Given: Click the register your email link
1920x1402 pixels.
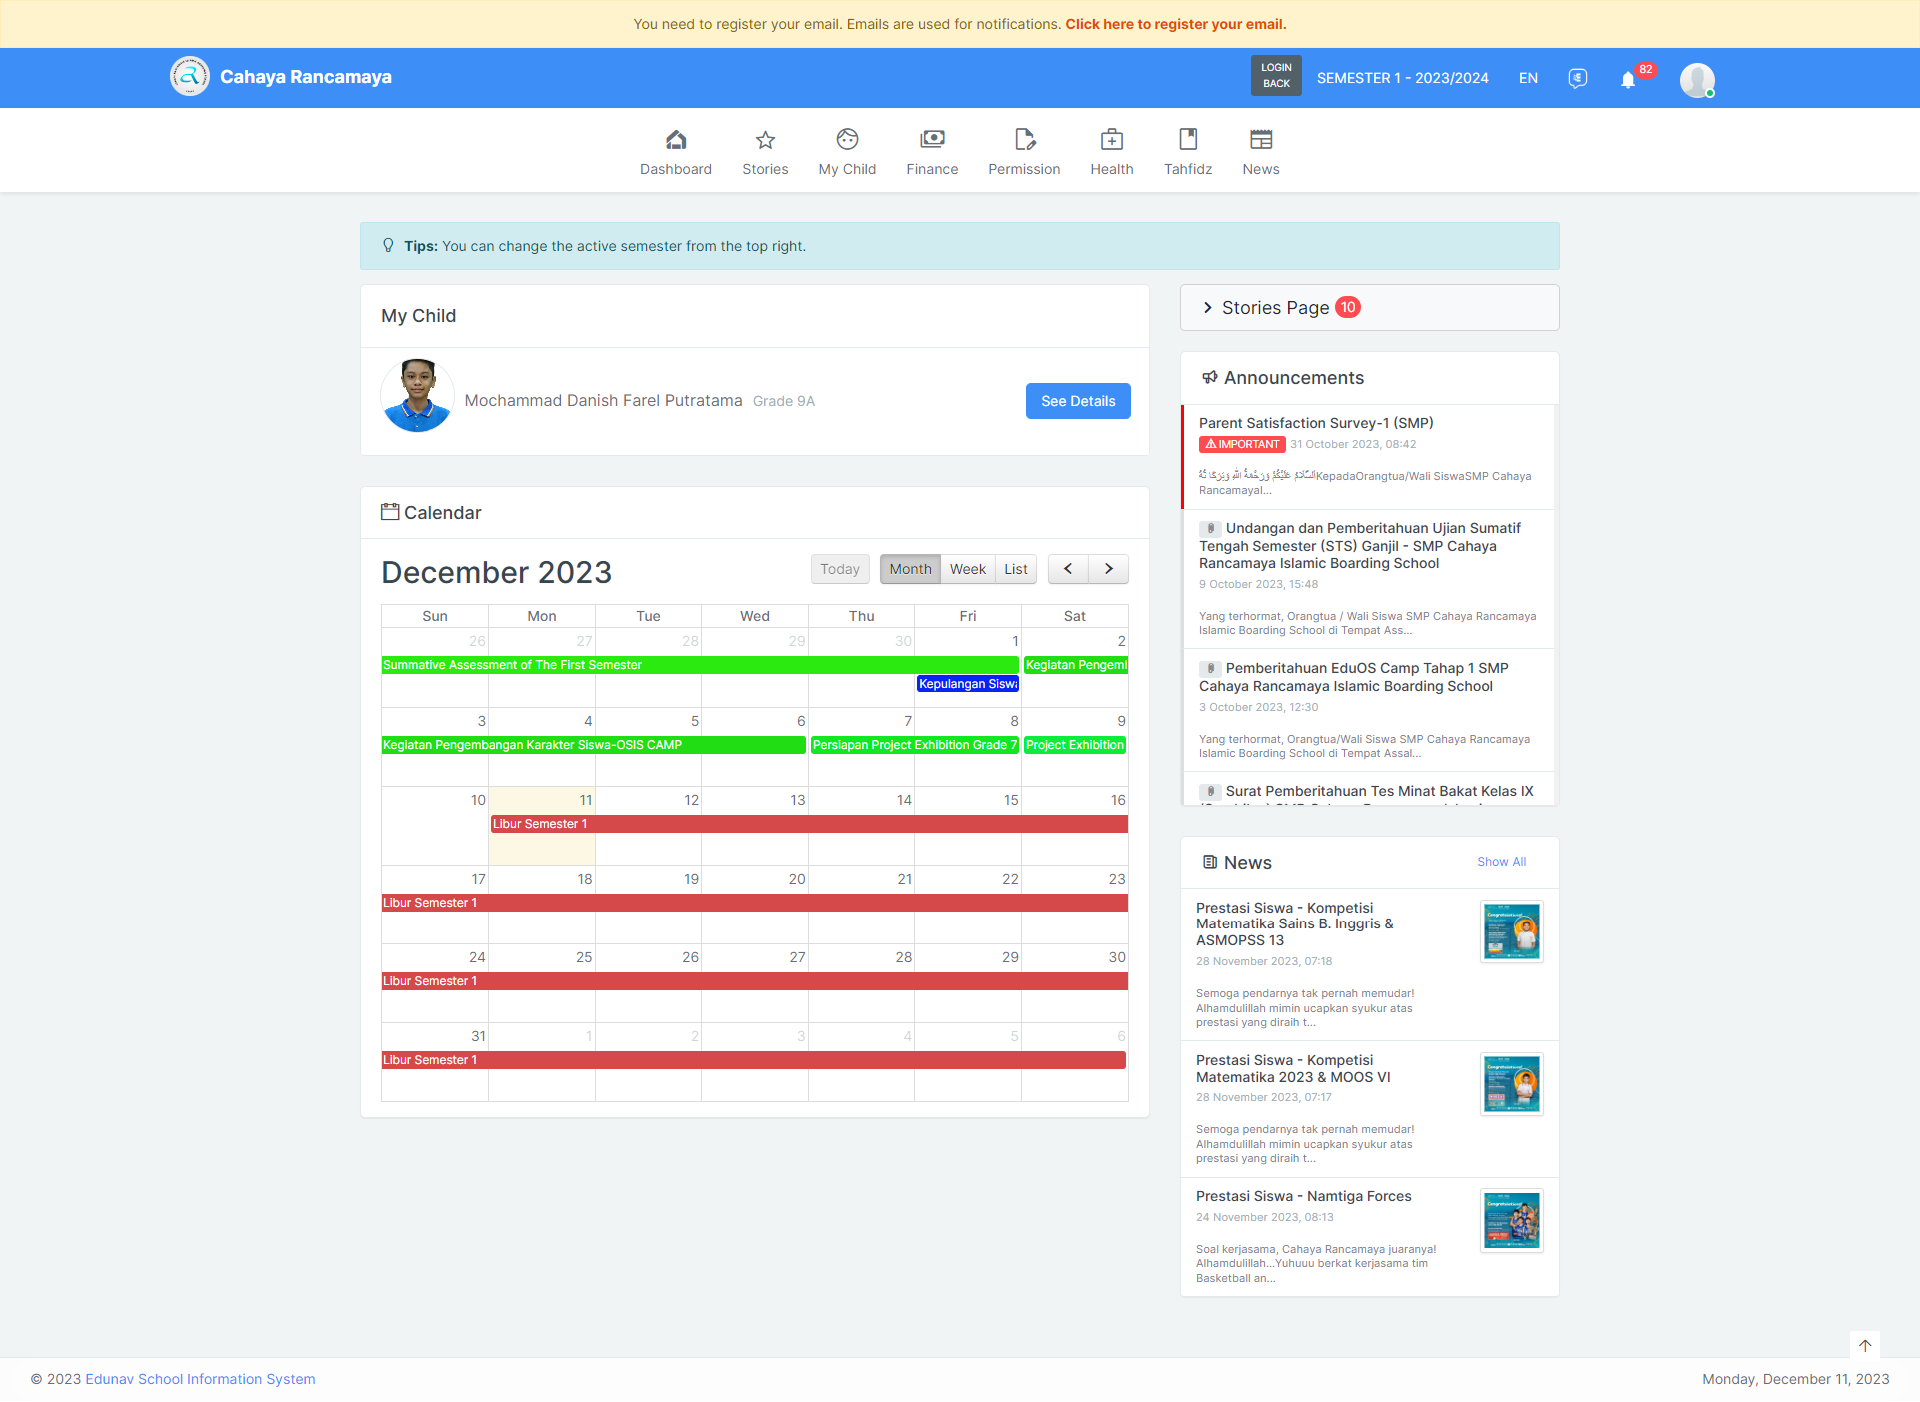Looking at the screenshot, I should coord(1175,24).
